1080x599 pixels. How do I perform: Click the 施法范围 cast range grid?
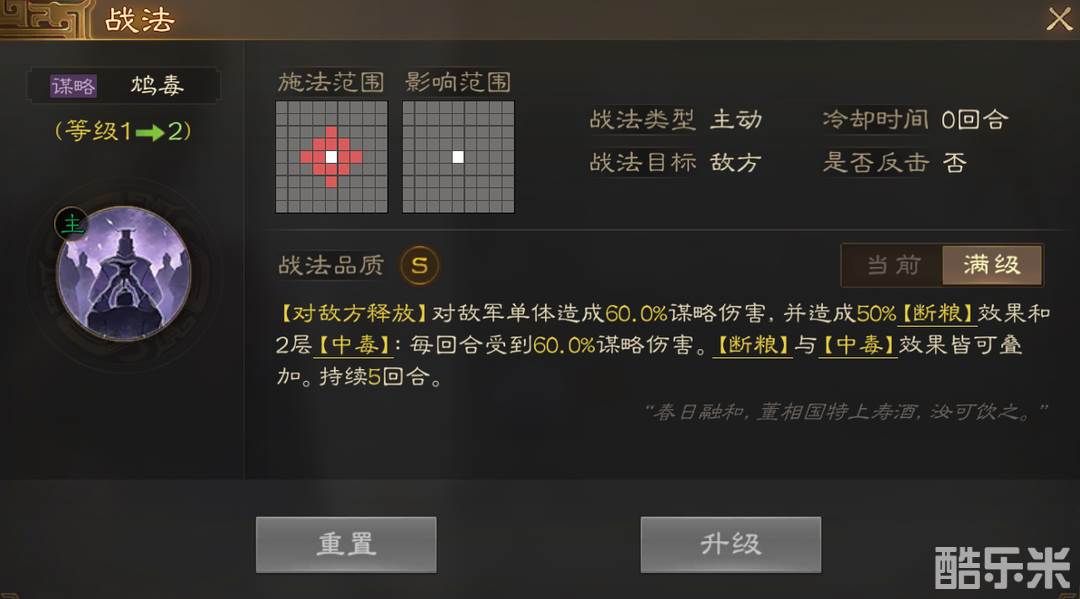[331, 157]
